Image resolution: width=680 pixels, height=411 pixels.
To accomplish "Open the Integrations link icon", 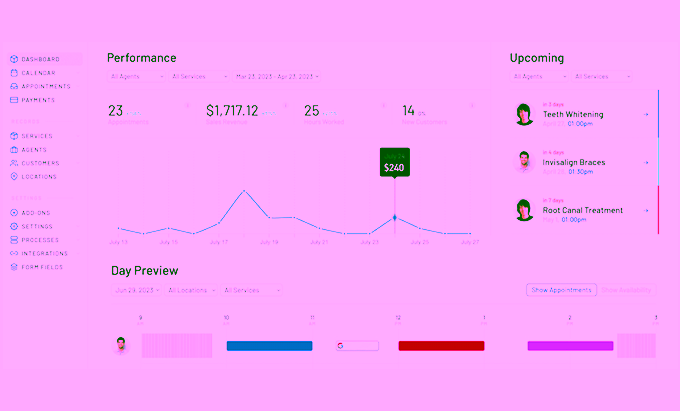I will tap(13, 253).
